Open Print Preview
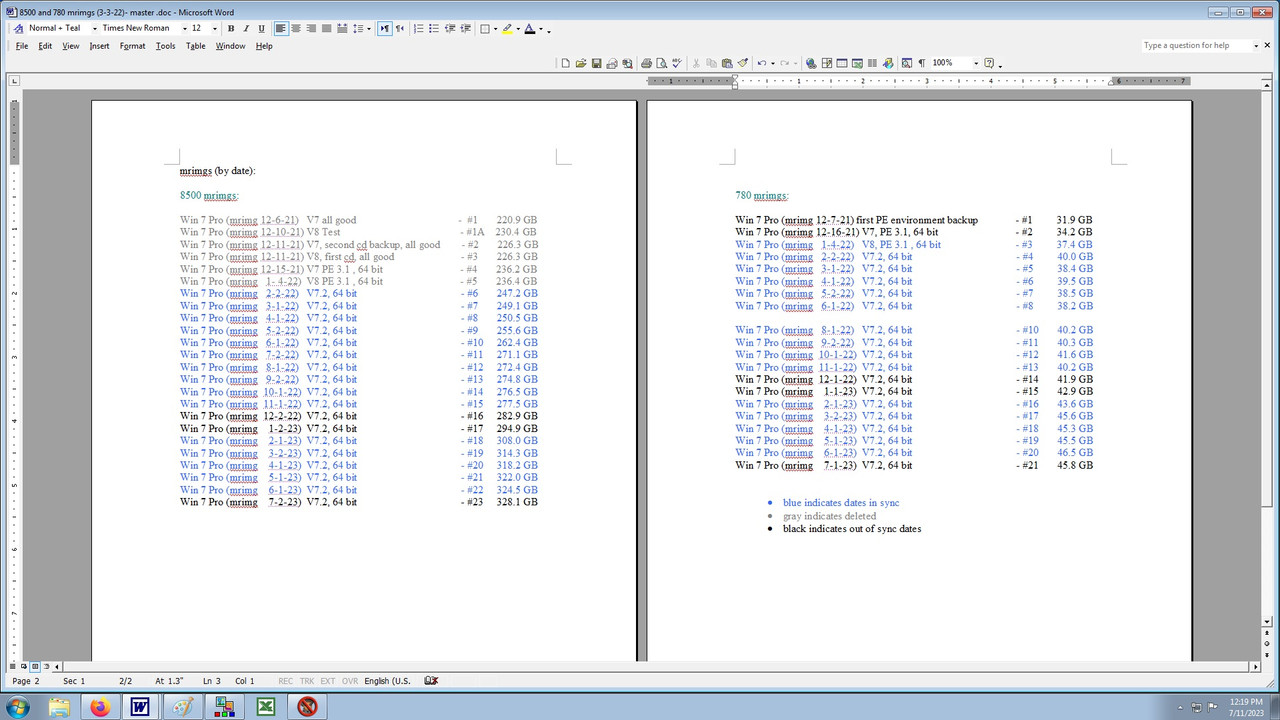The image size is (1280, 720). coord(661,63)
